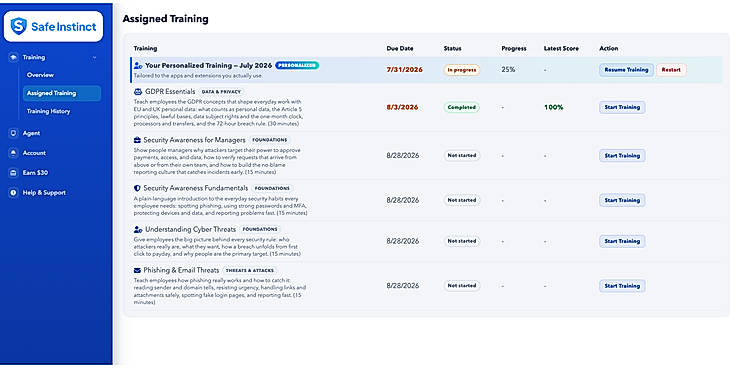The height and width of the screenshot is (368, 736).
Task: Click the THREATS & ATTACKS tag
Action: 250,271
